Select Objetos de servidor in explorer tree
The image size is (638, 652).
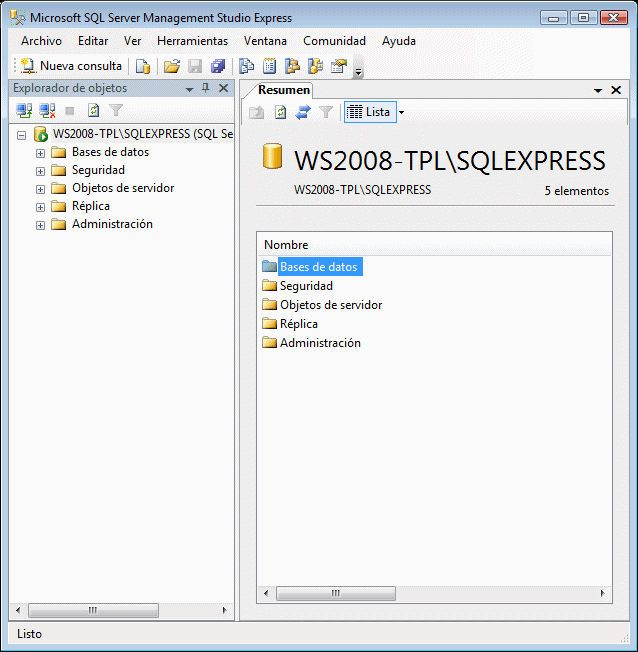123,188
